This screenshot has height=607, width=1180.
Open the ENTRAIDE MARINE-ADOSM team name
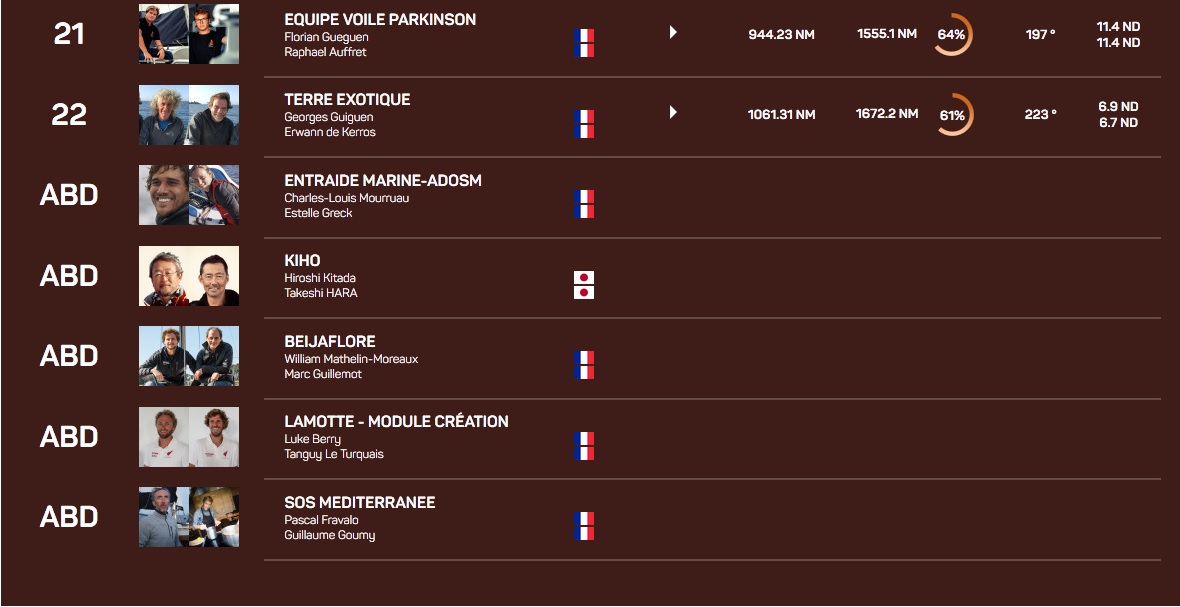(x=383, y=181)
